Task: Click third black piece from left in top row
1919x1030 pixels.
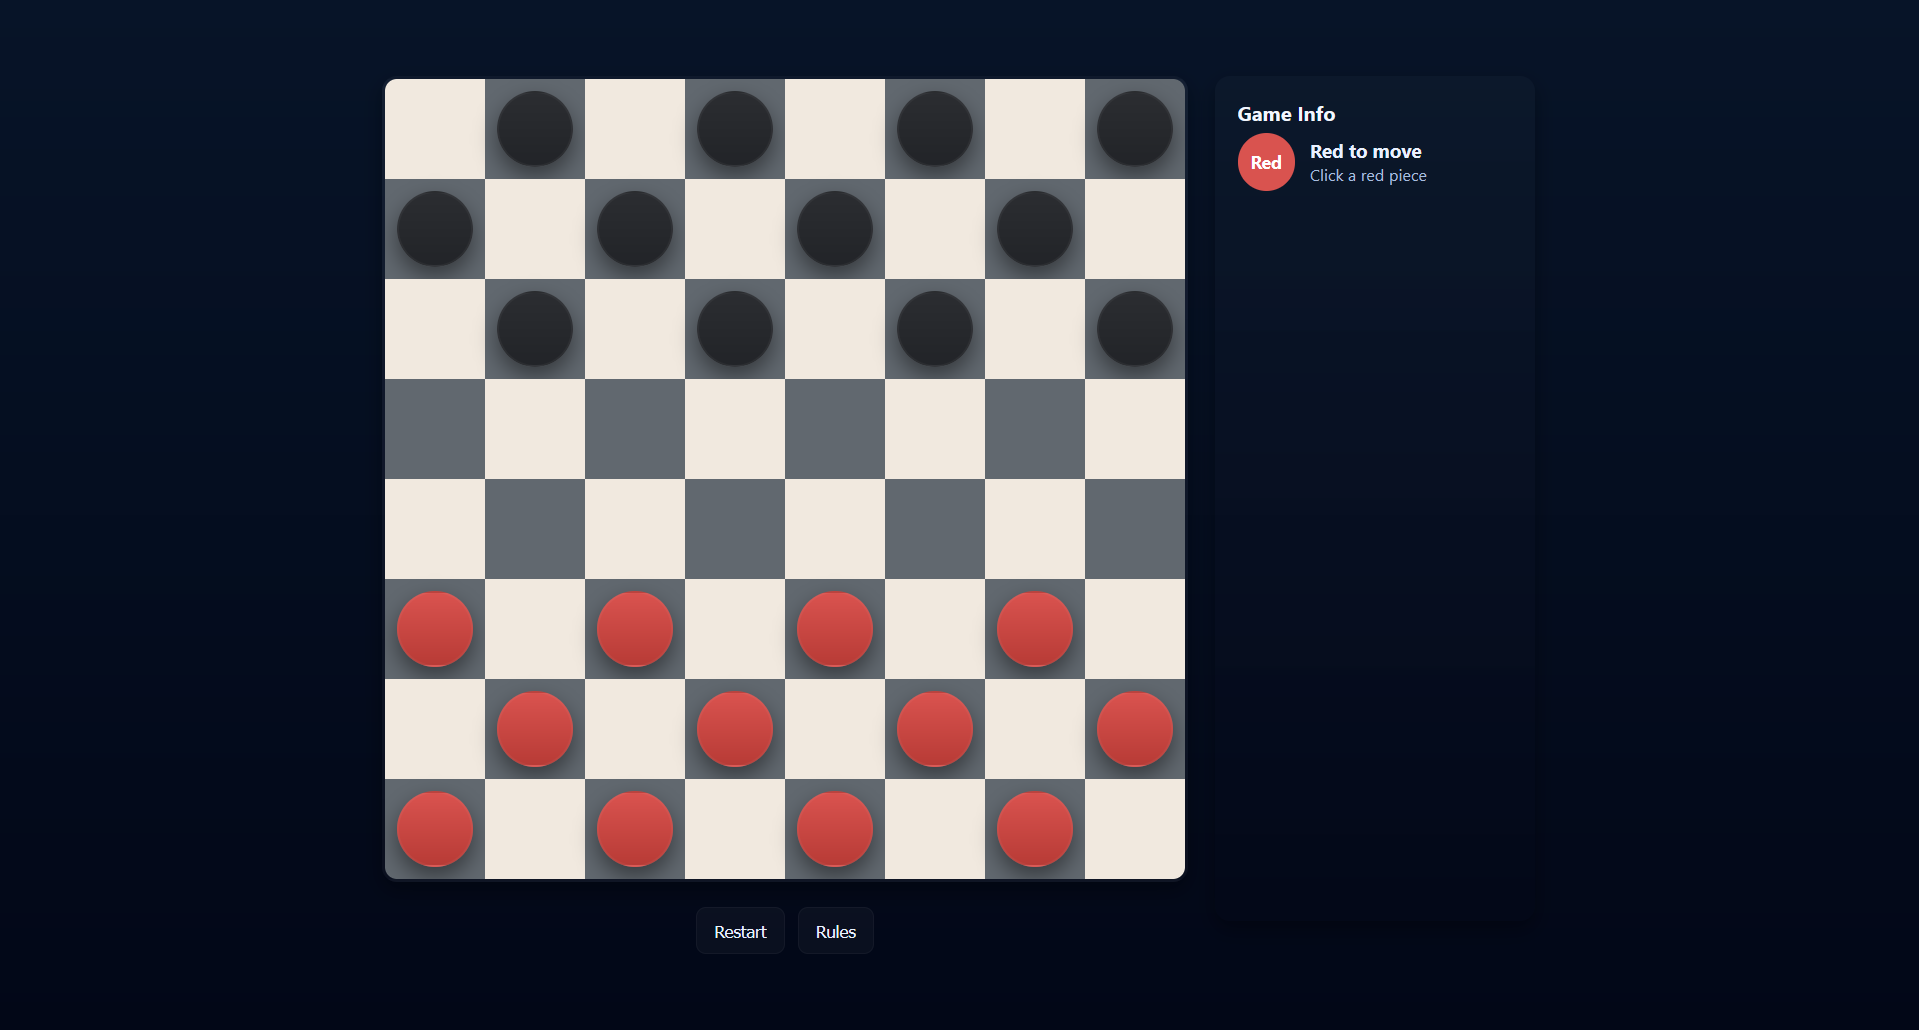Action: pos(935,129)
